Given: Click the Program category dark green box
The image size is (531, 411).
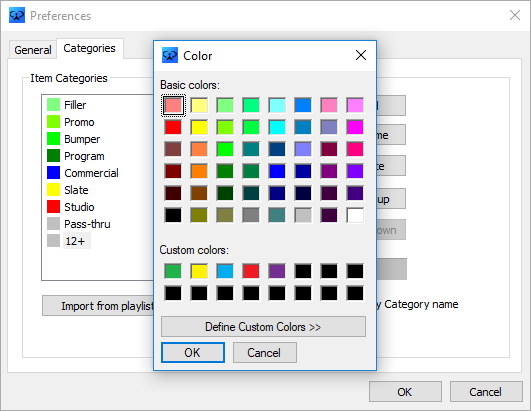Looking at the screenshot, I should click(x=54, y=156).
